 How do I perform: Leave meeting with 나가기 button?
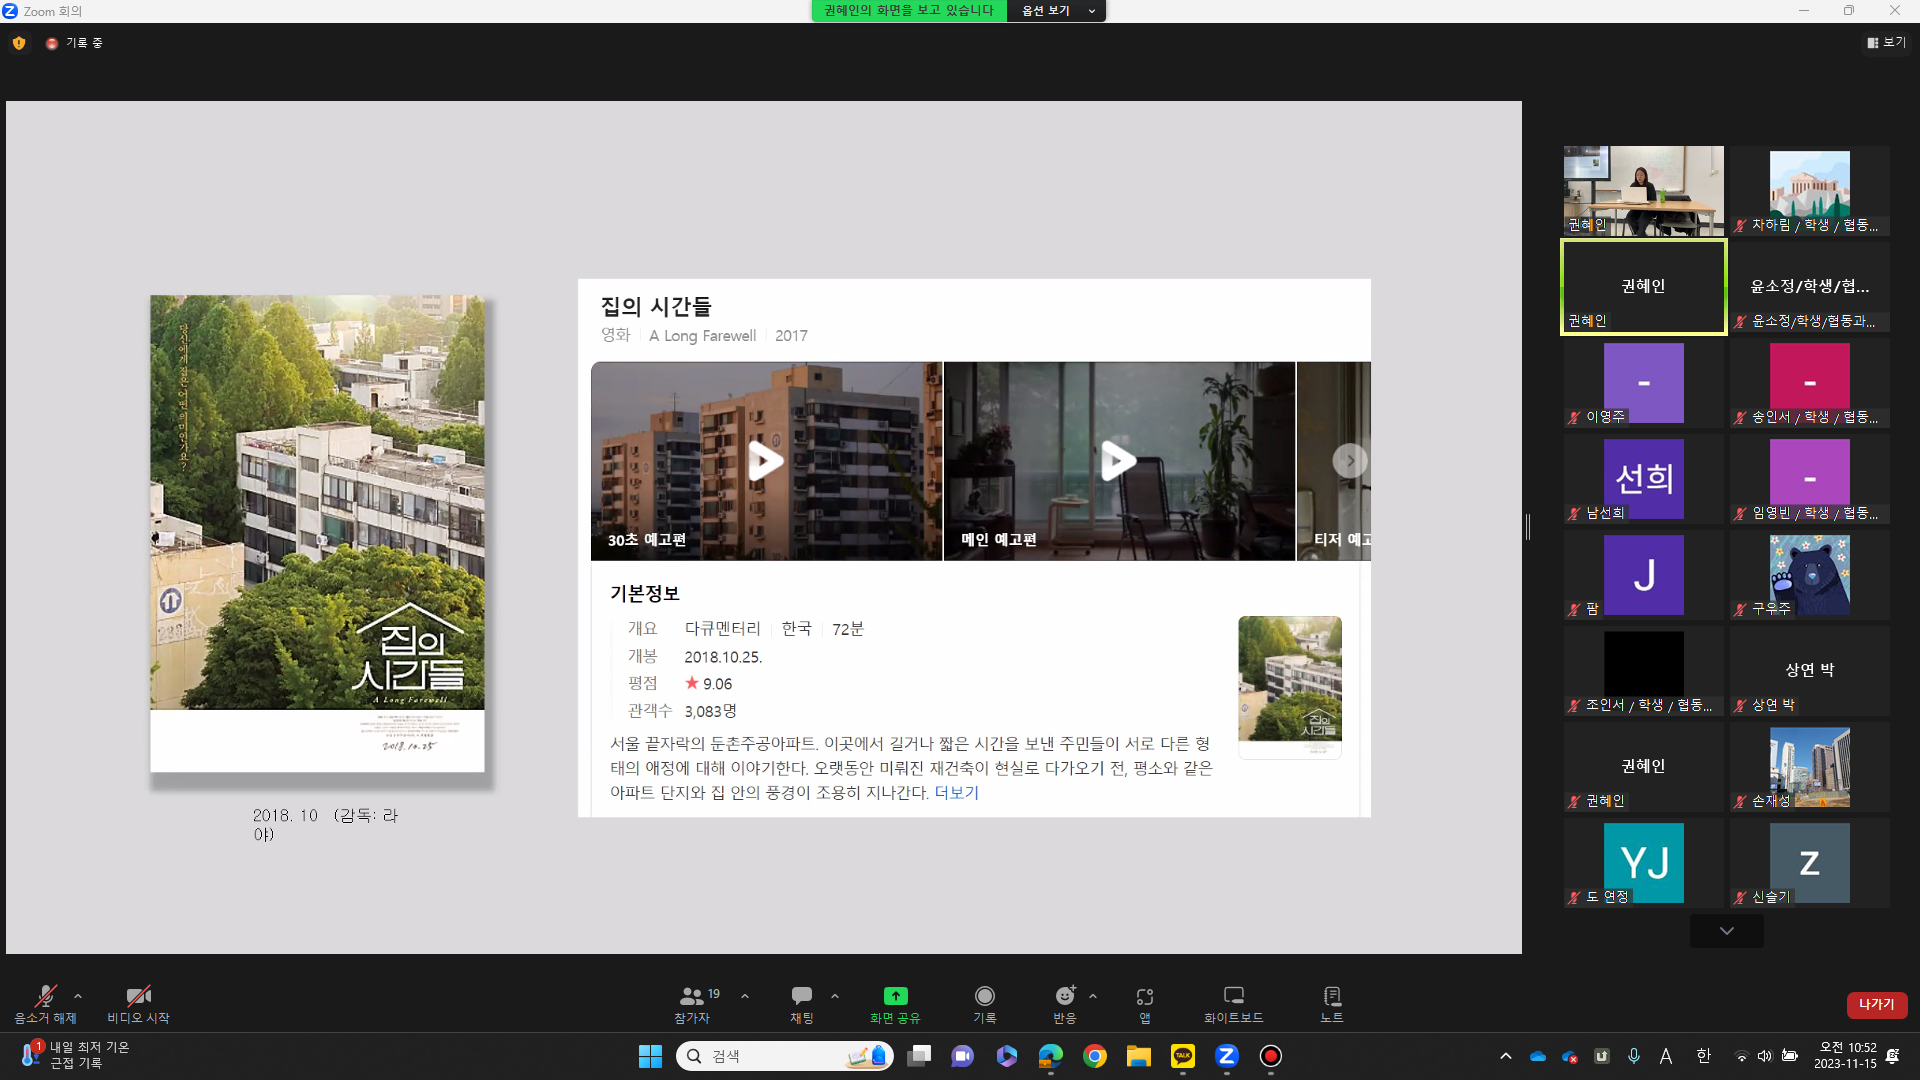tap(1877, 1004)
